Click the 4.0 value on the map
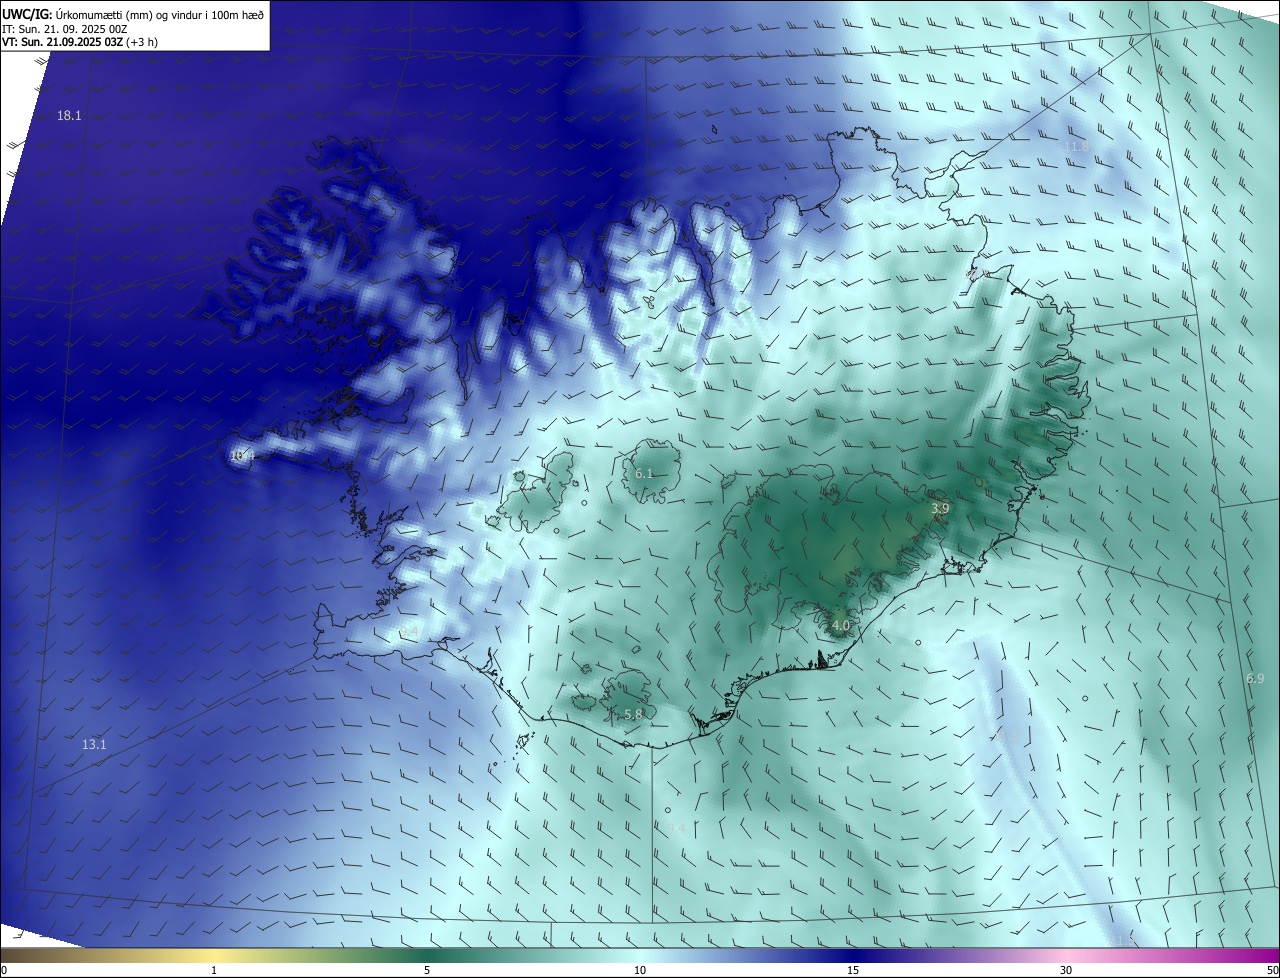The height and width of the screenshot is (978, 1280). [x=841, y=626]
